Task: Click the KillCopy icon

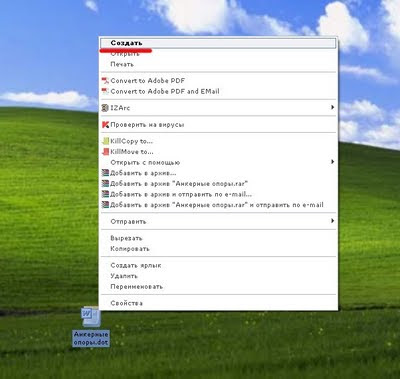Action: click(x=105, y=141)
